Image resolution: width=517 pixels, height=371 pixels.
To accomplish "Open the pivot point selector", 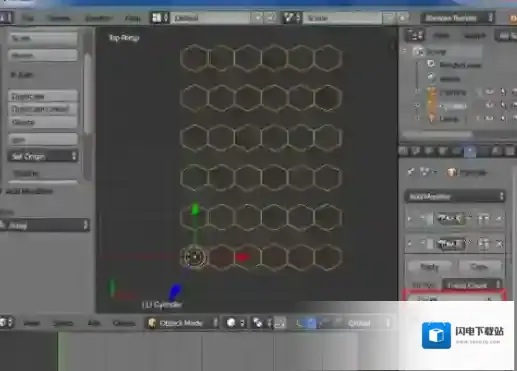I will pyautogui.click(x=262, y=323).
